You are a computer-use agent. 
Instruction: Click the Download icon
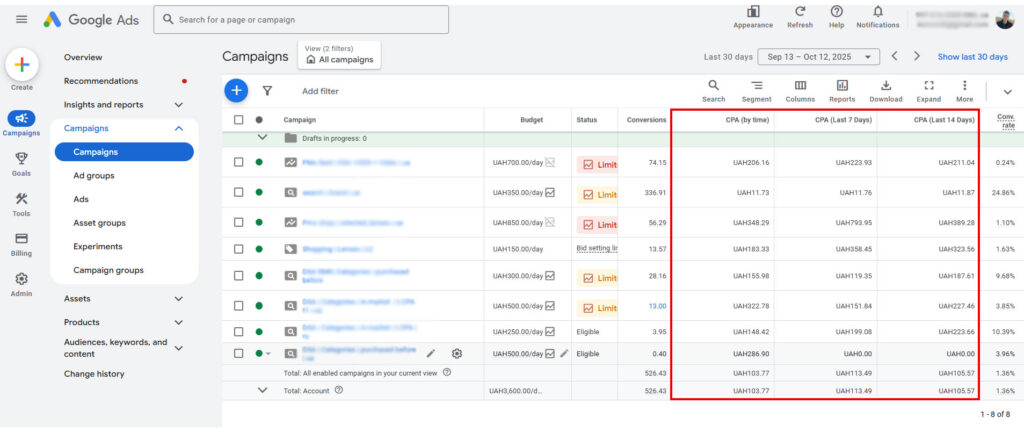pyautogui.click(x=885, y=86)
